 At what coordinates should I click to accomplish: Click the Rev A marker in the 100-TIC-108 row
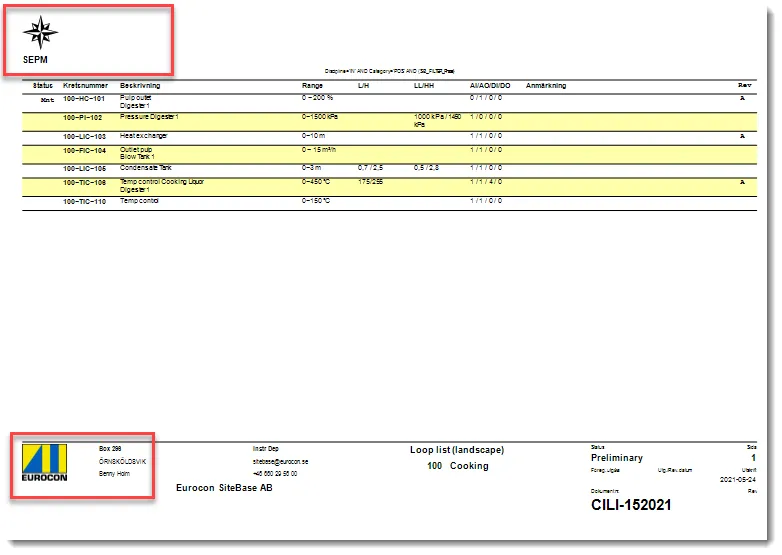point(742,182)
